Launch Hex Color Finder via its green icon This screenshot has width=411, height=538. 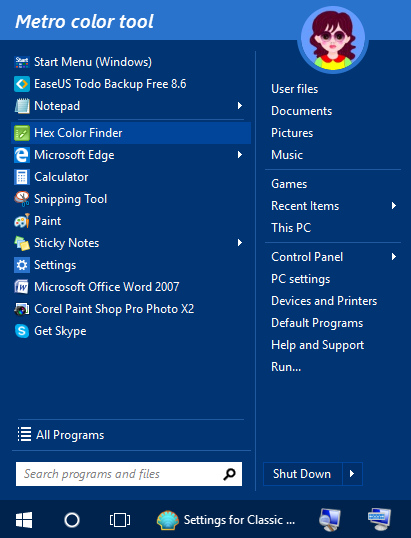[22, 133]
